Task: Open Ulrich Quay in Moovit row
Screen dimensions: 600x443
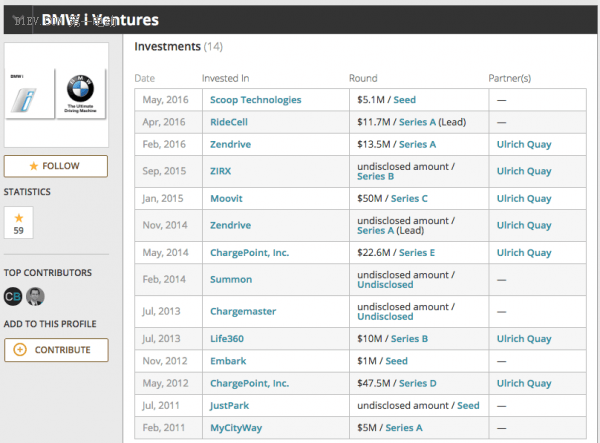Action: pos(524,199)
